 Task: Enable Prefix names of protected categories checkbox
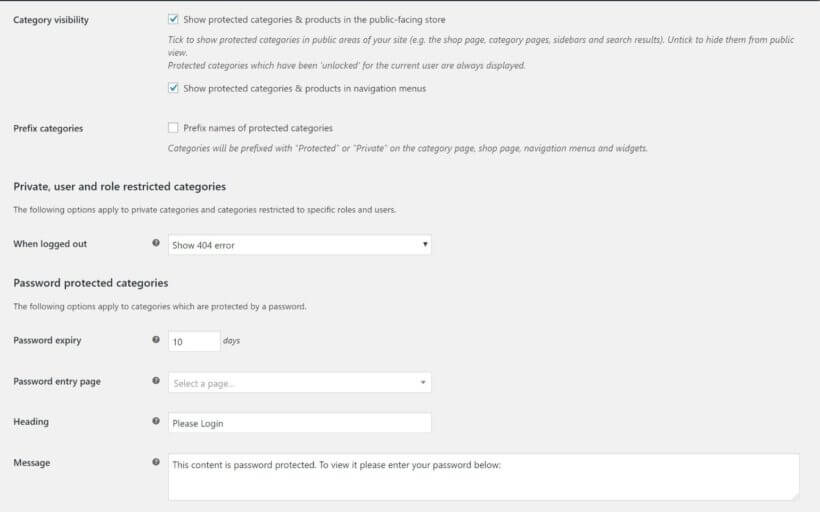click(174, 128)
